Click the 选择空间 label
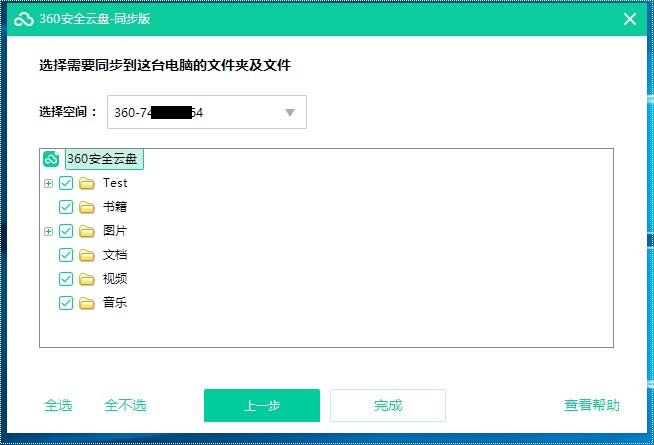Screen dimensions: 654x445 (68, 112)
